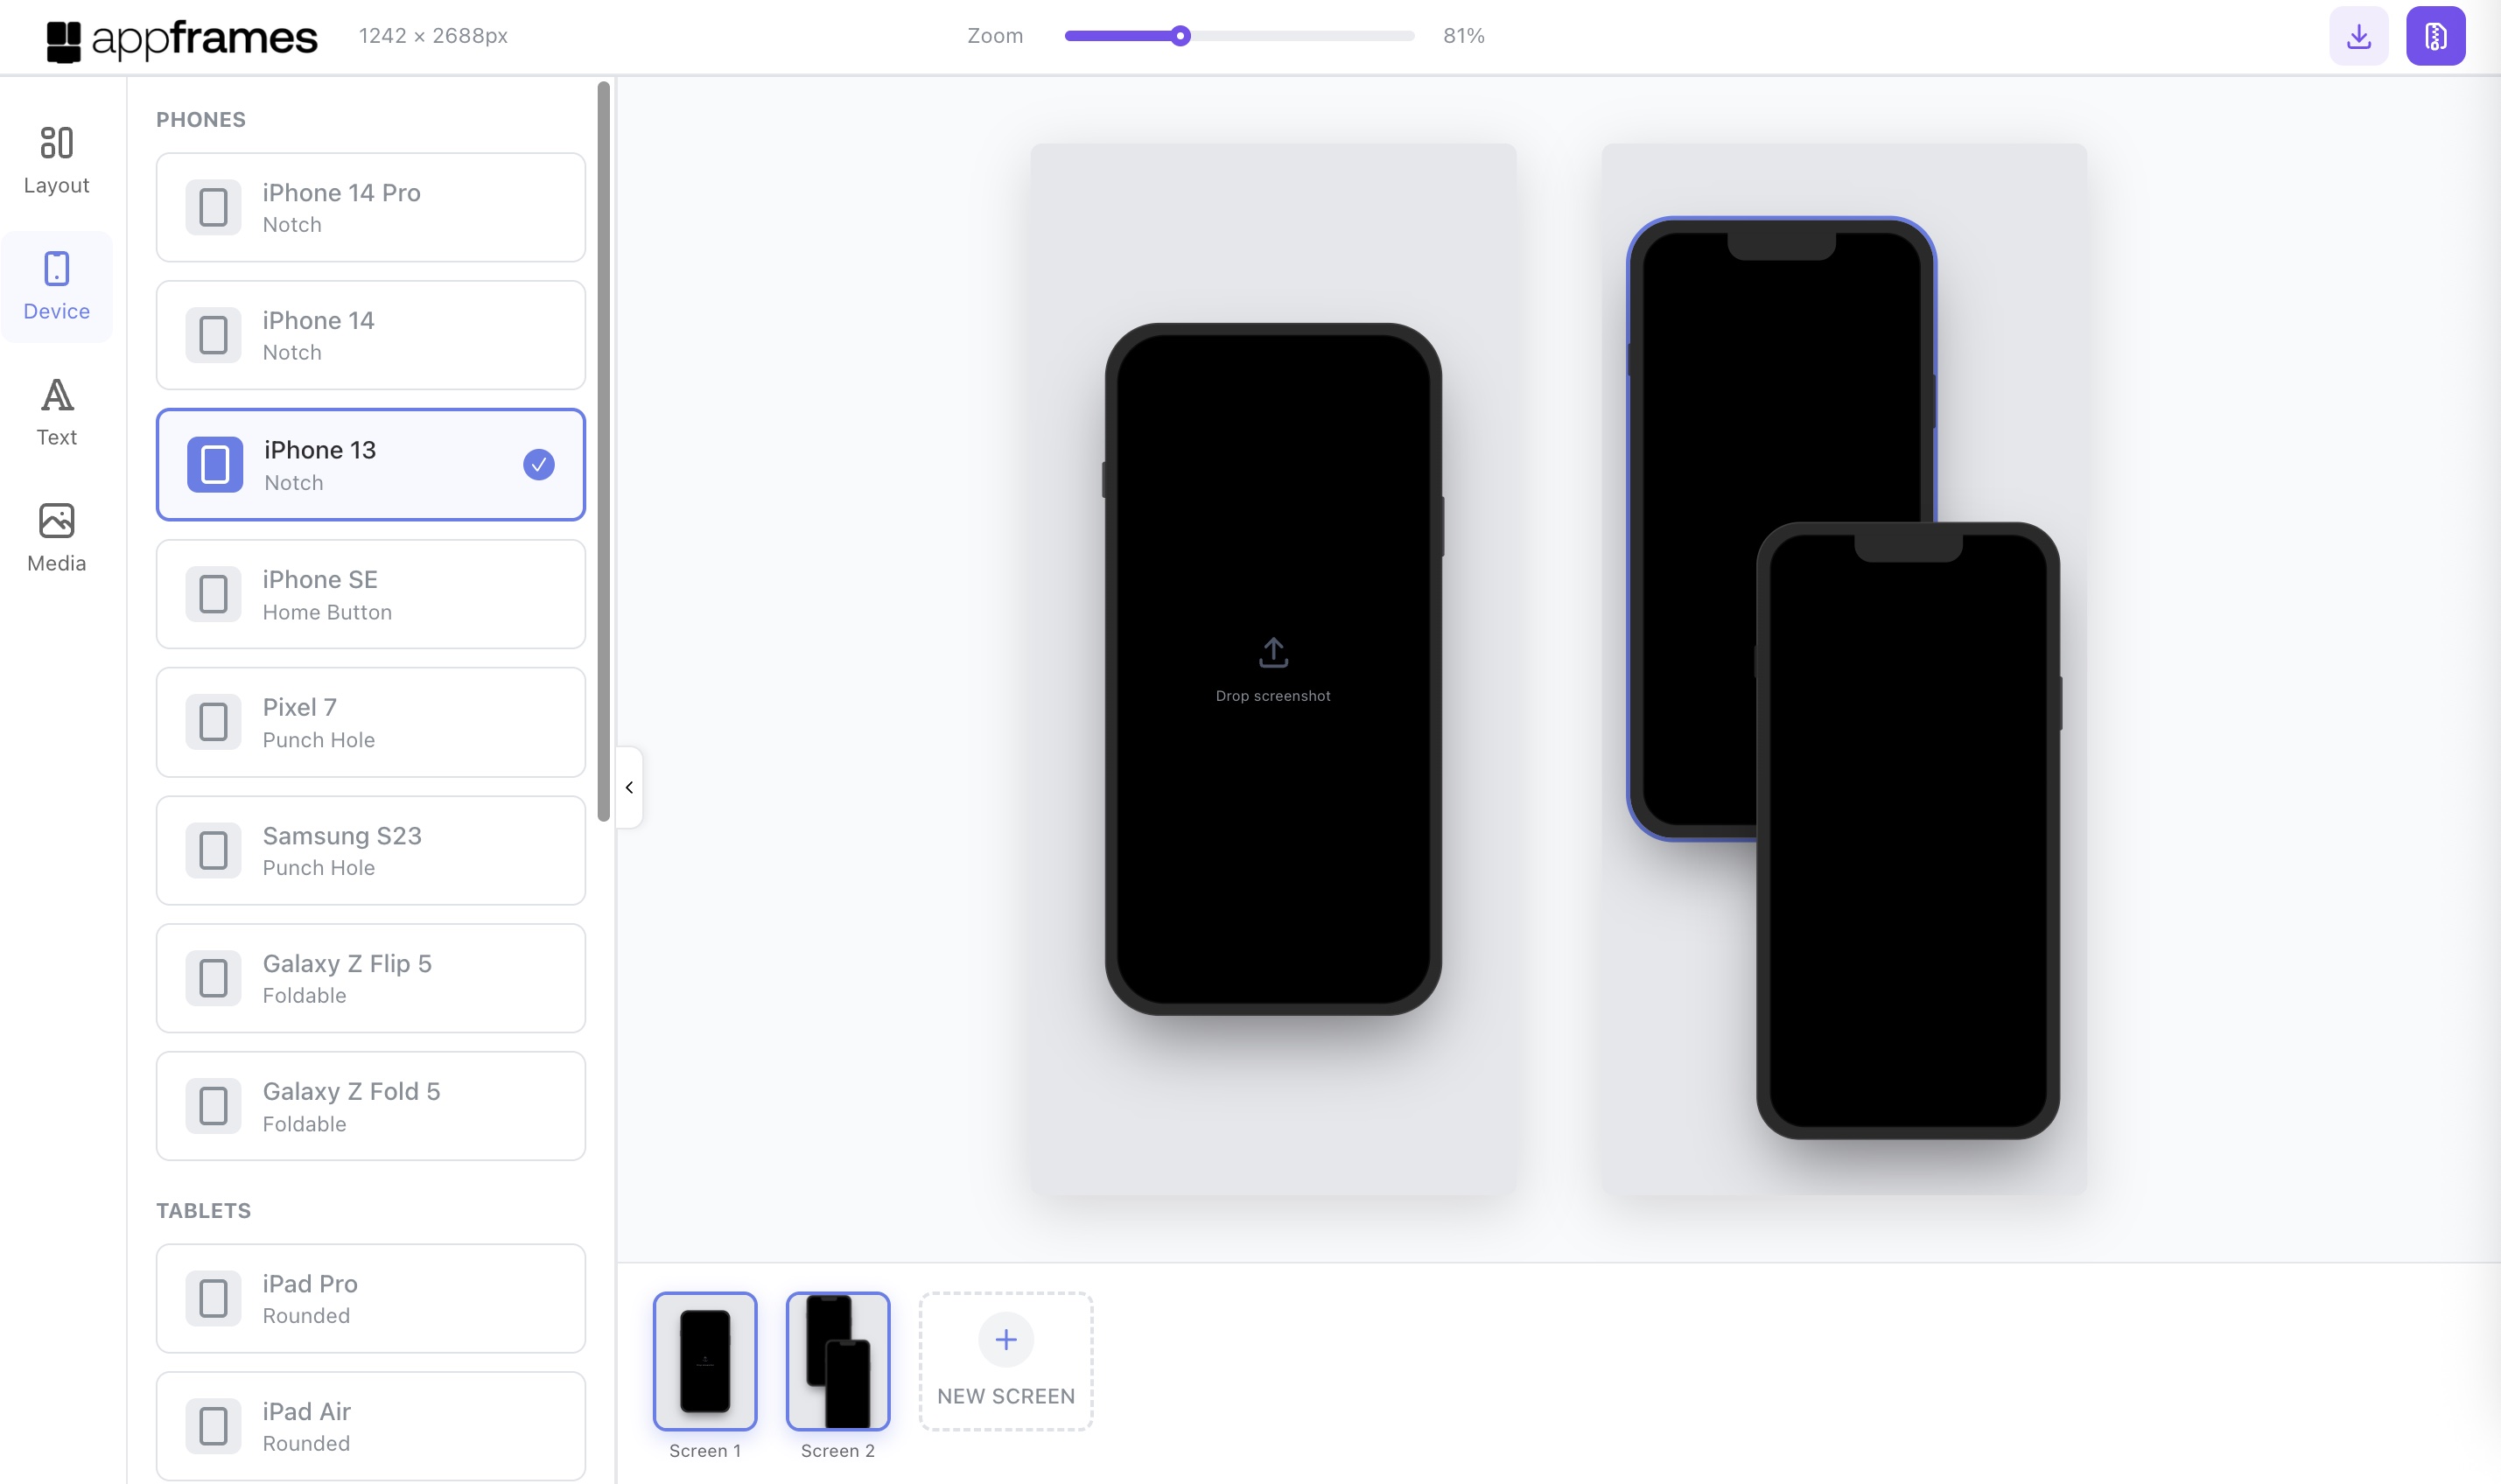Viewport: 2501px width, 1484px height.
Task: Switch to the Device tab
Action: tap(56, 286)
